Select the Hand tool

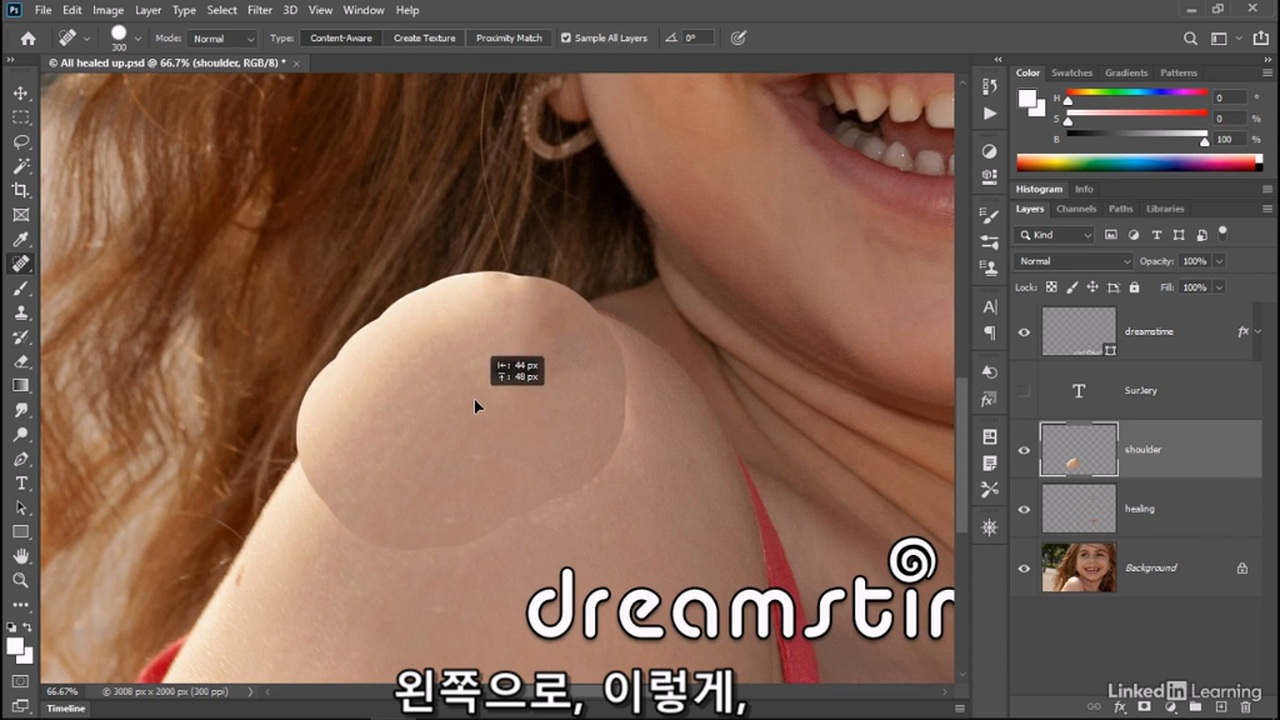tap(21, 556)
